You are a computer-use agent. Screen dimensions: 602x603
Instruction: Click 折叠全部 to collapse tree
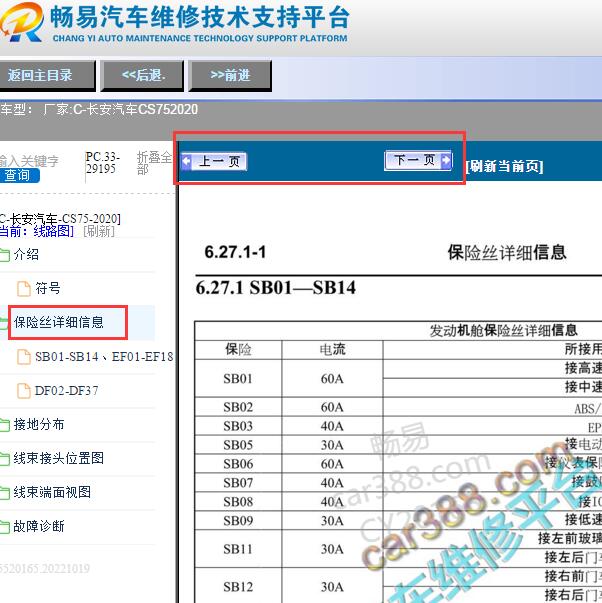pos(154,163)
